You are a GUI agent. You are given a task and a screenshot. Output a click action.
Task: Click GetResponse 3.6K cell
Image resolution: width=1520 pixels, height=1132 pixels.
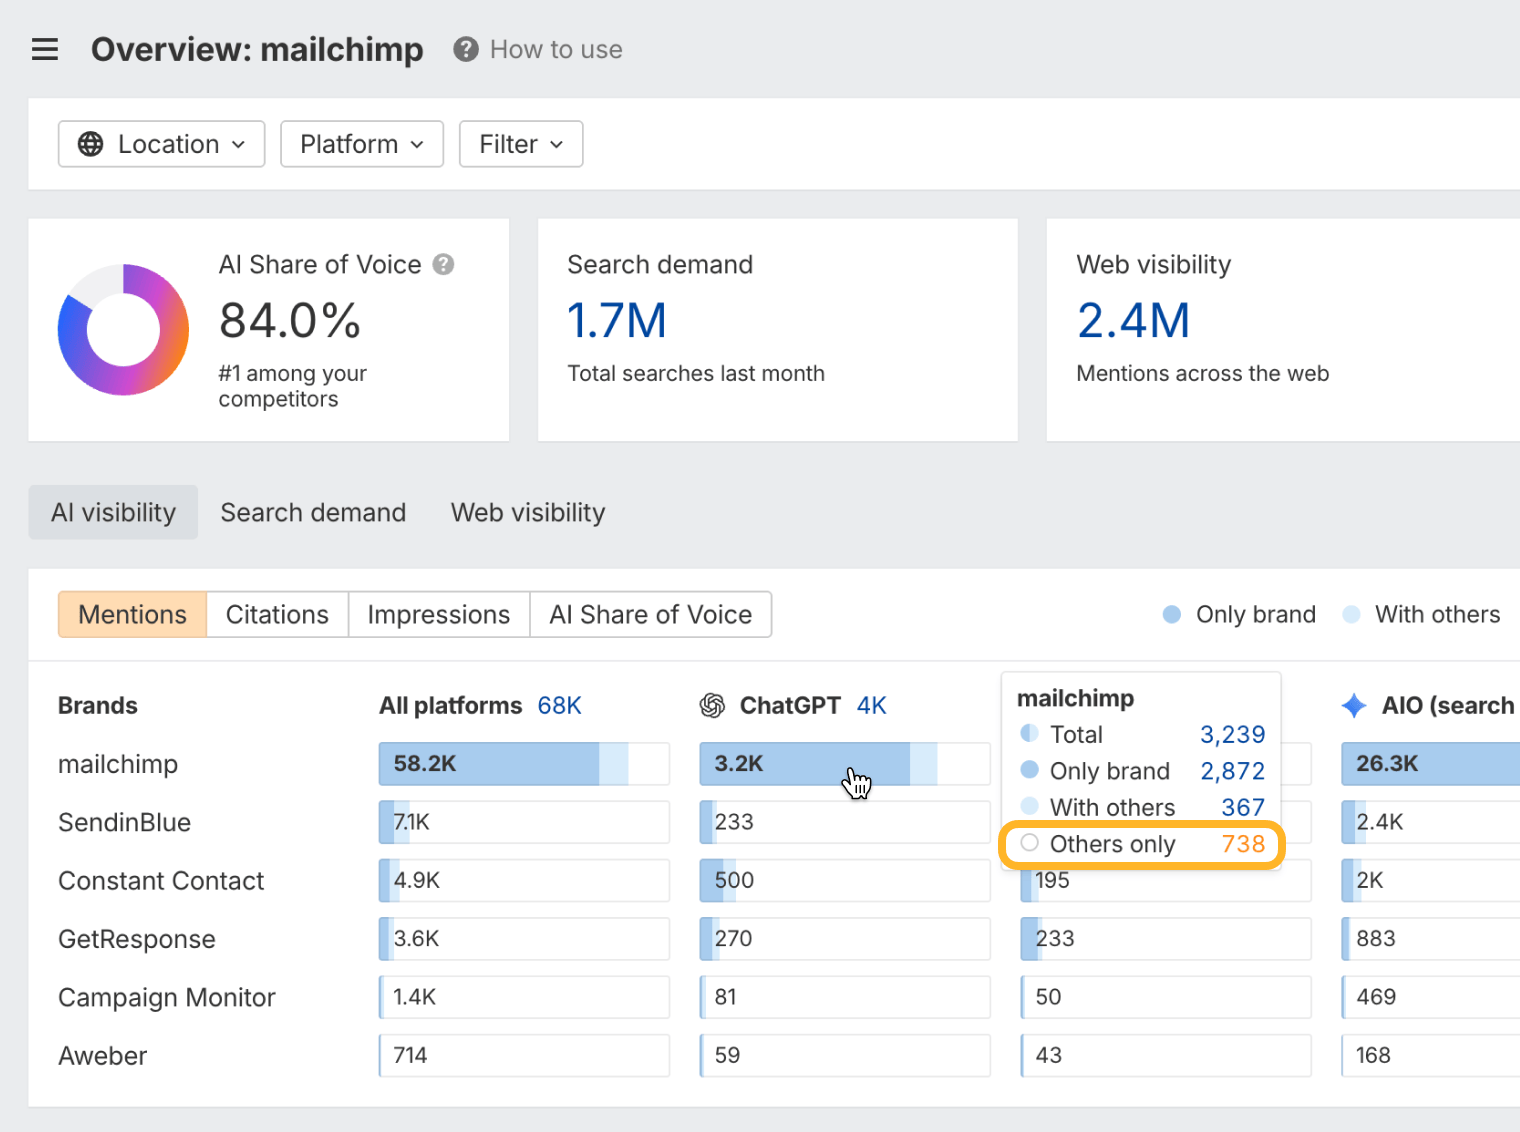click(x=524, y=939)
